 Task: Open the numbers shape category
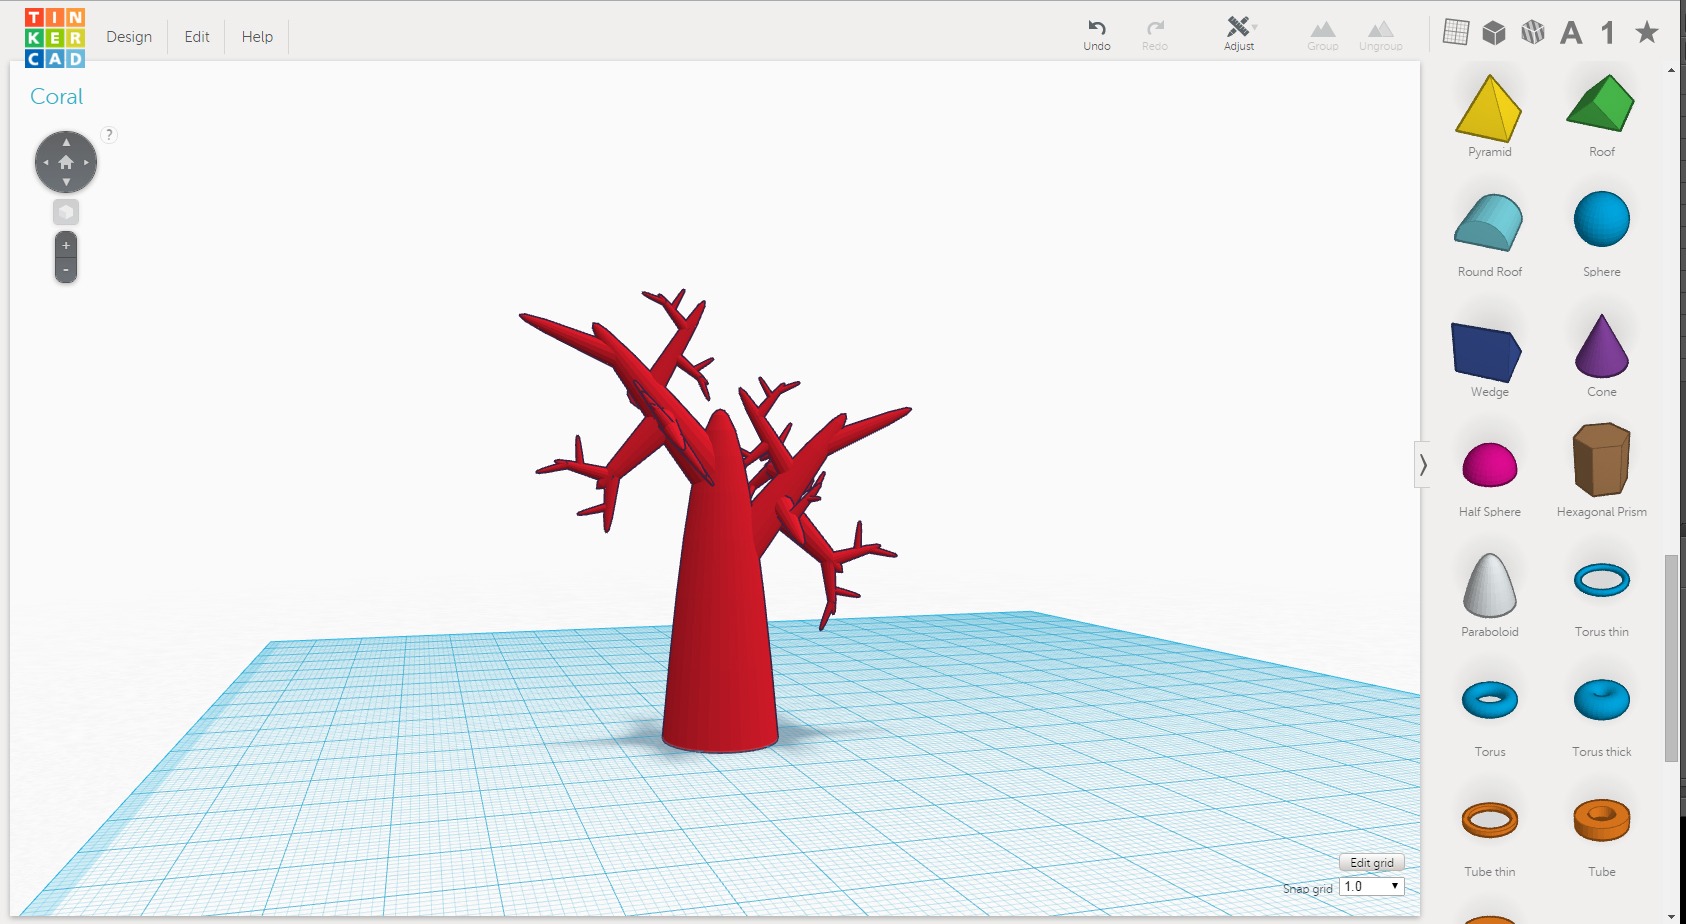coord(1608,33)
